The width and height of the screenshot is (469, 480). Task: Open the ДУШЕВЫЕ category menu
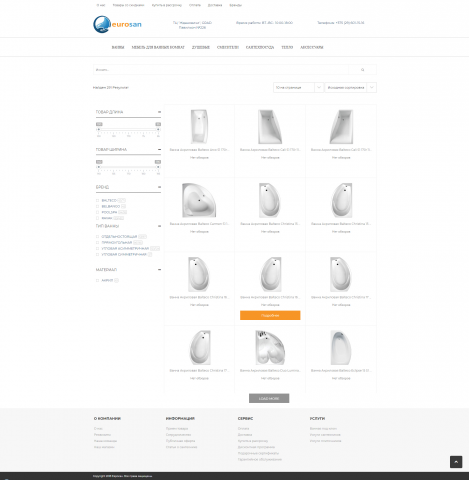201,47
